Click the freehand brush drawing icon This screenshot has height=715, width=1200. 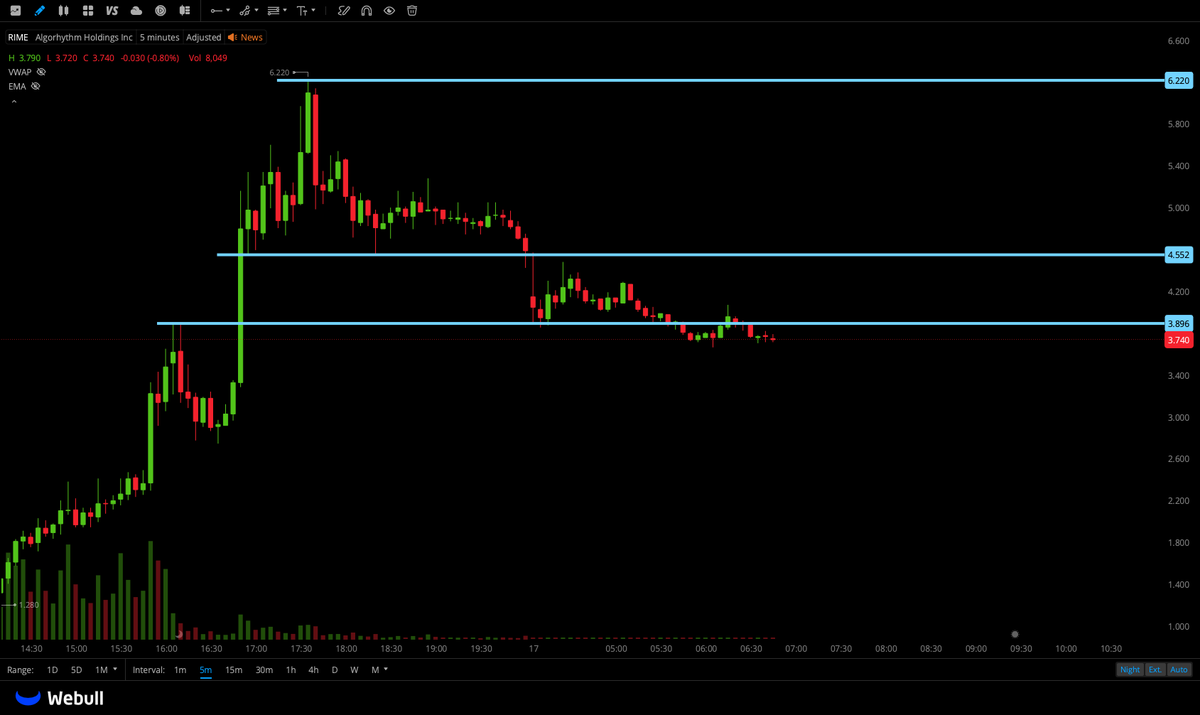[x=343, y=10]
